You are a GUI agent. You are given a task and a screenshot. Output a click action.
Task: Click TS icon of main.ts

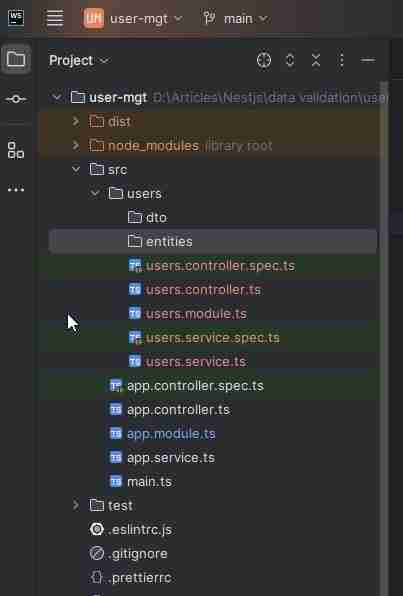(116, 482)
